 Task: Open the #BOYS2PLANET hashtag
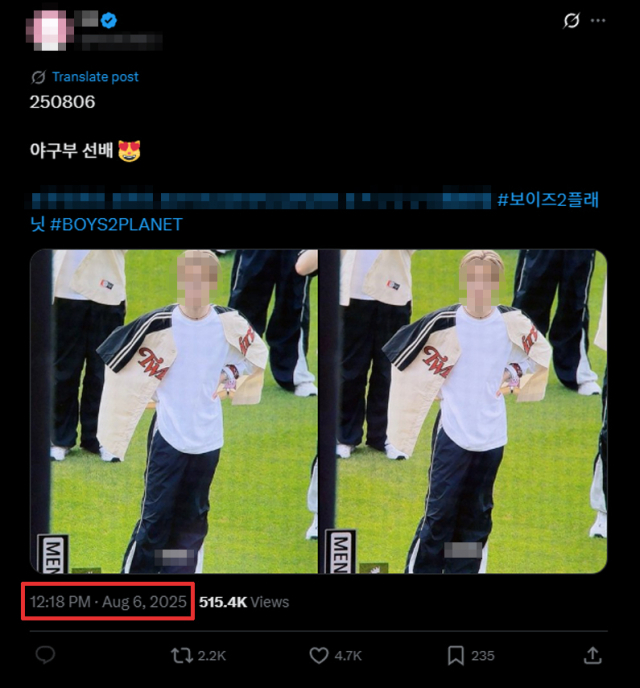[x=116, y=225]
